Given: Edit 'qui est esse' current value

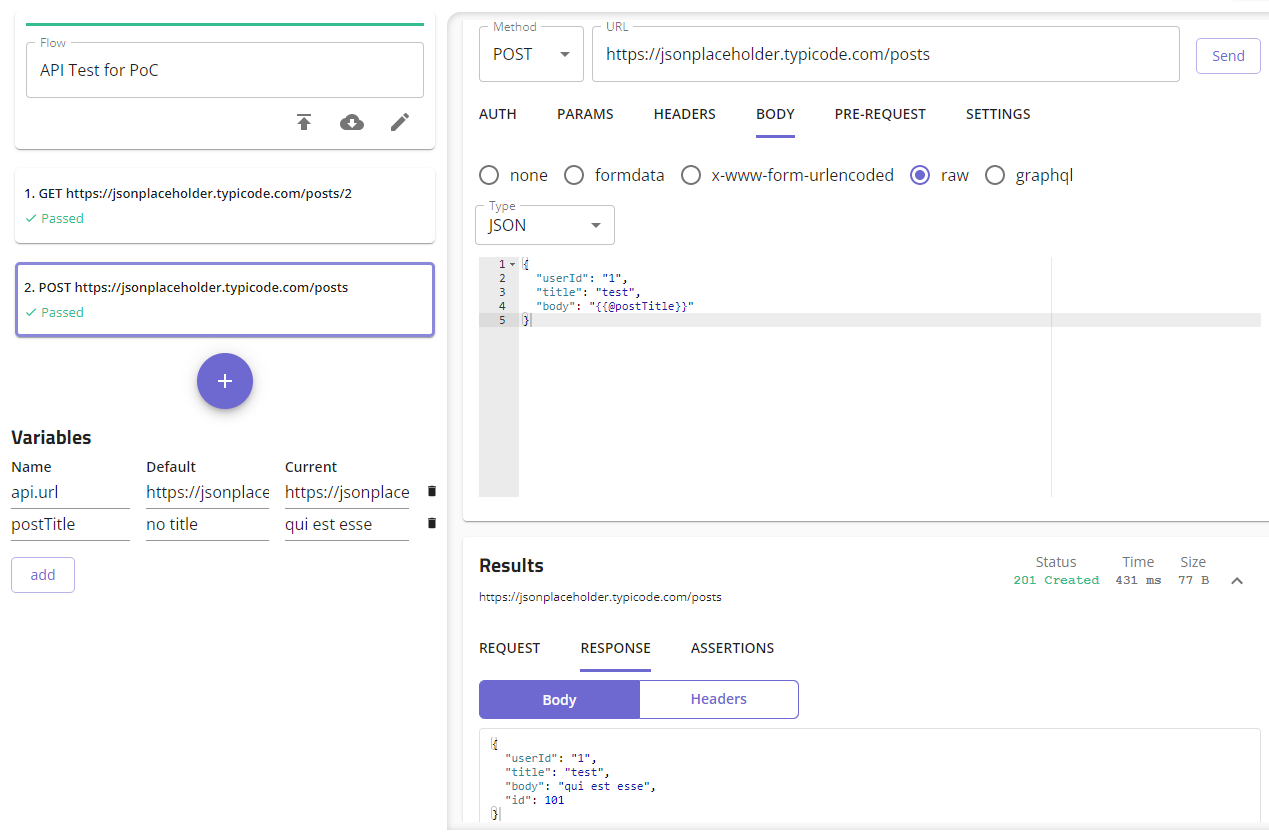Looking at the screenshot, I should tap(347, 524).
